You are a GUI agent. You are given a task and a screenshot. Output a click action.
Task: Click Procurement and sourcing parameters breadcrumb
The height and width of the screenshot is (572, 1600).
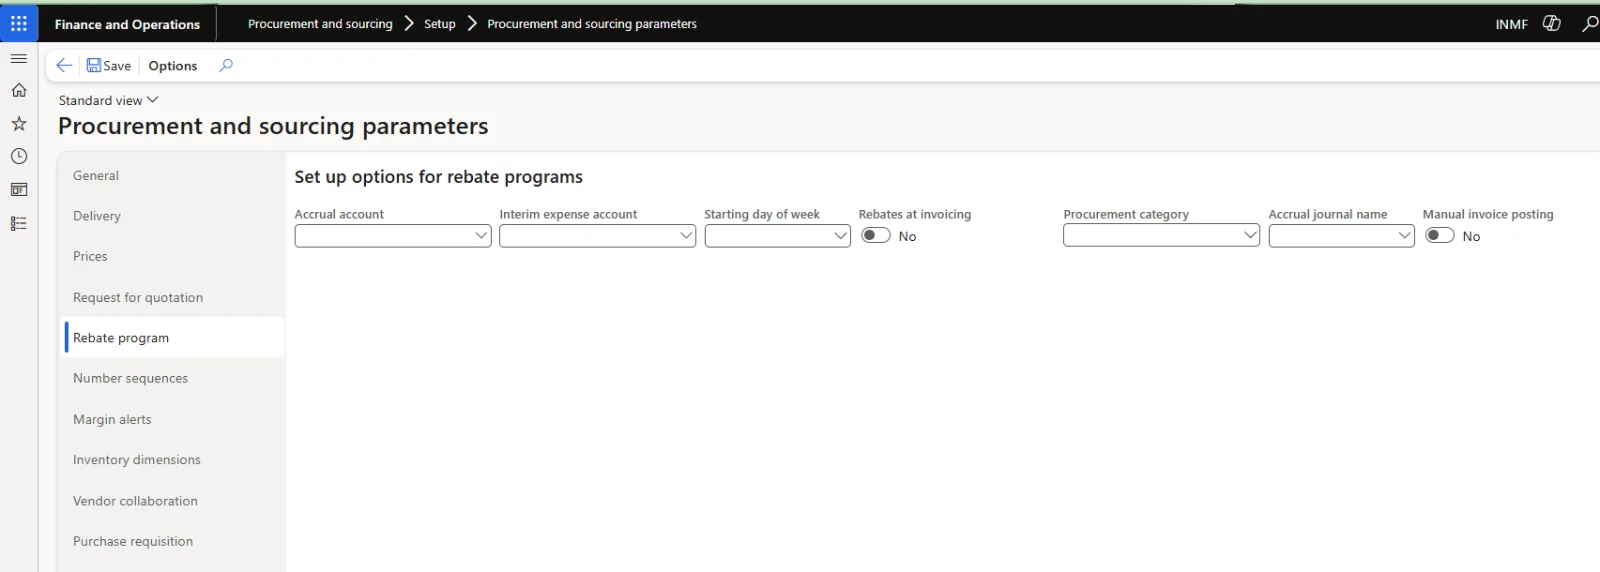pos(592,24)
